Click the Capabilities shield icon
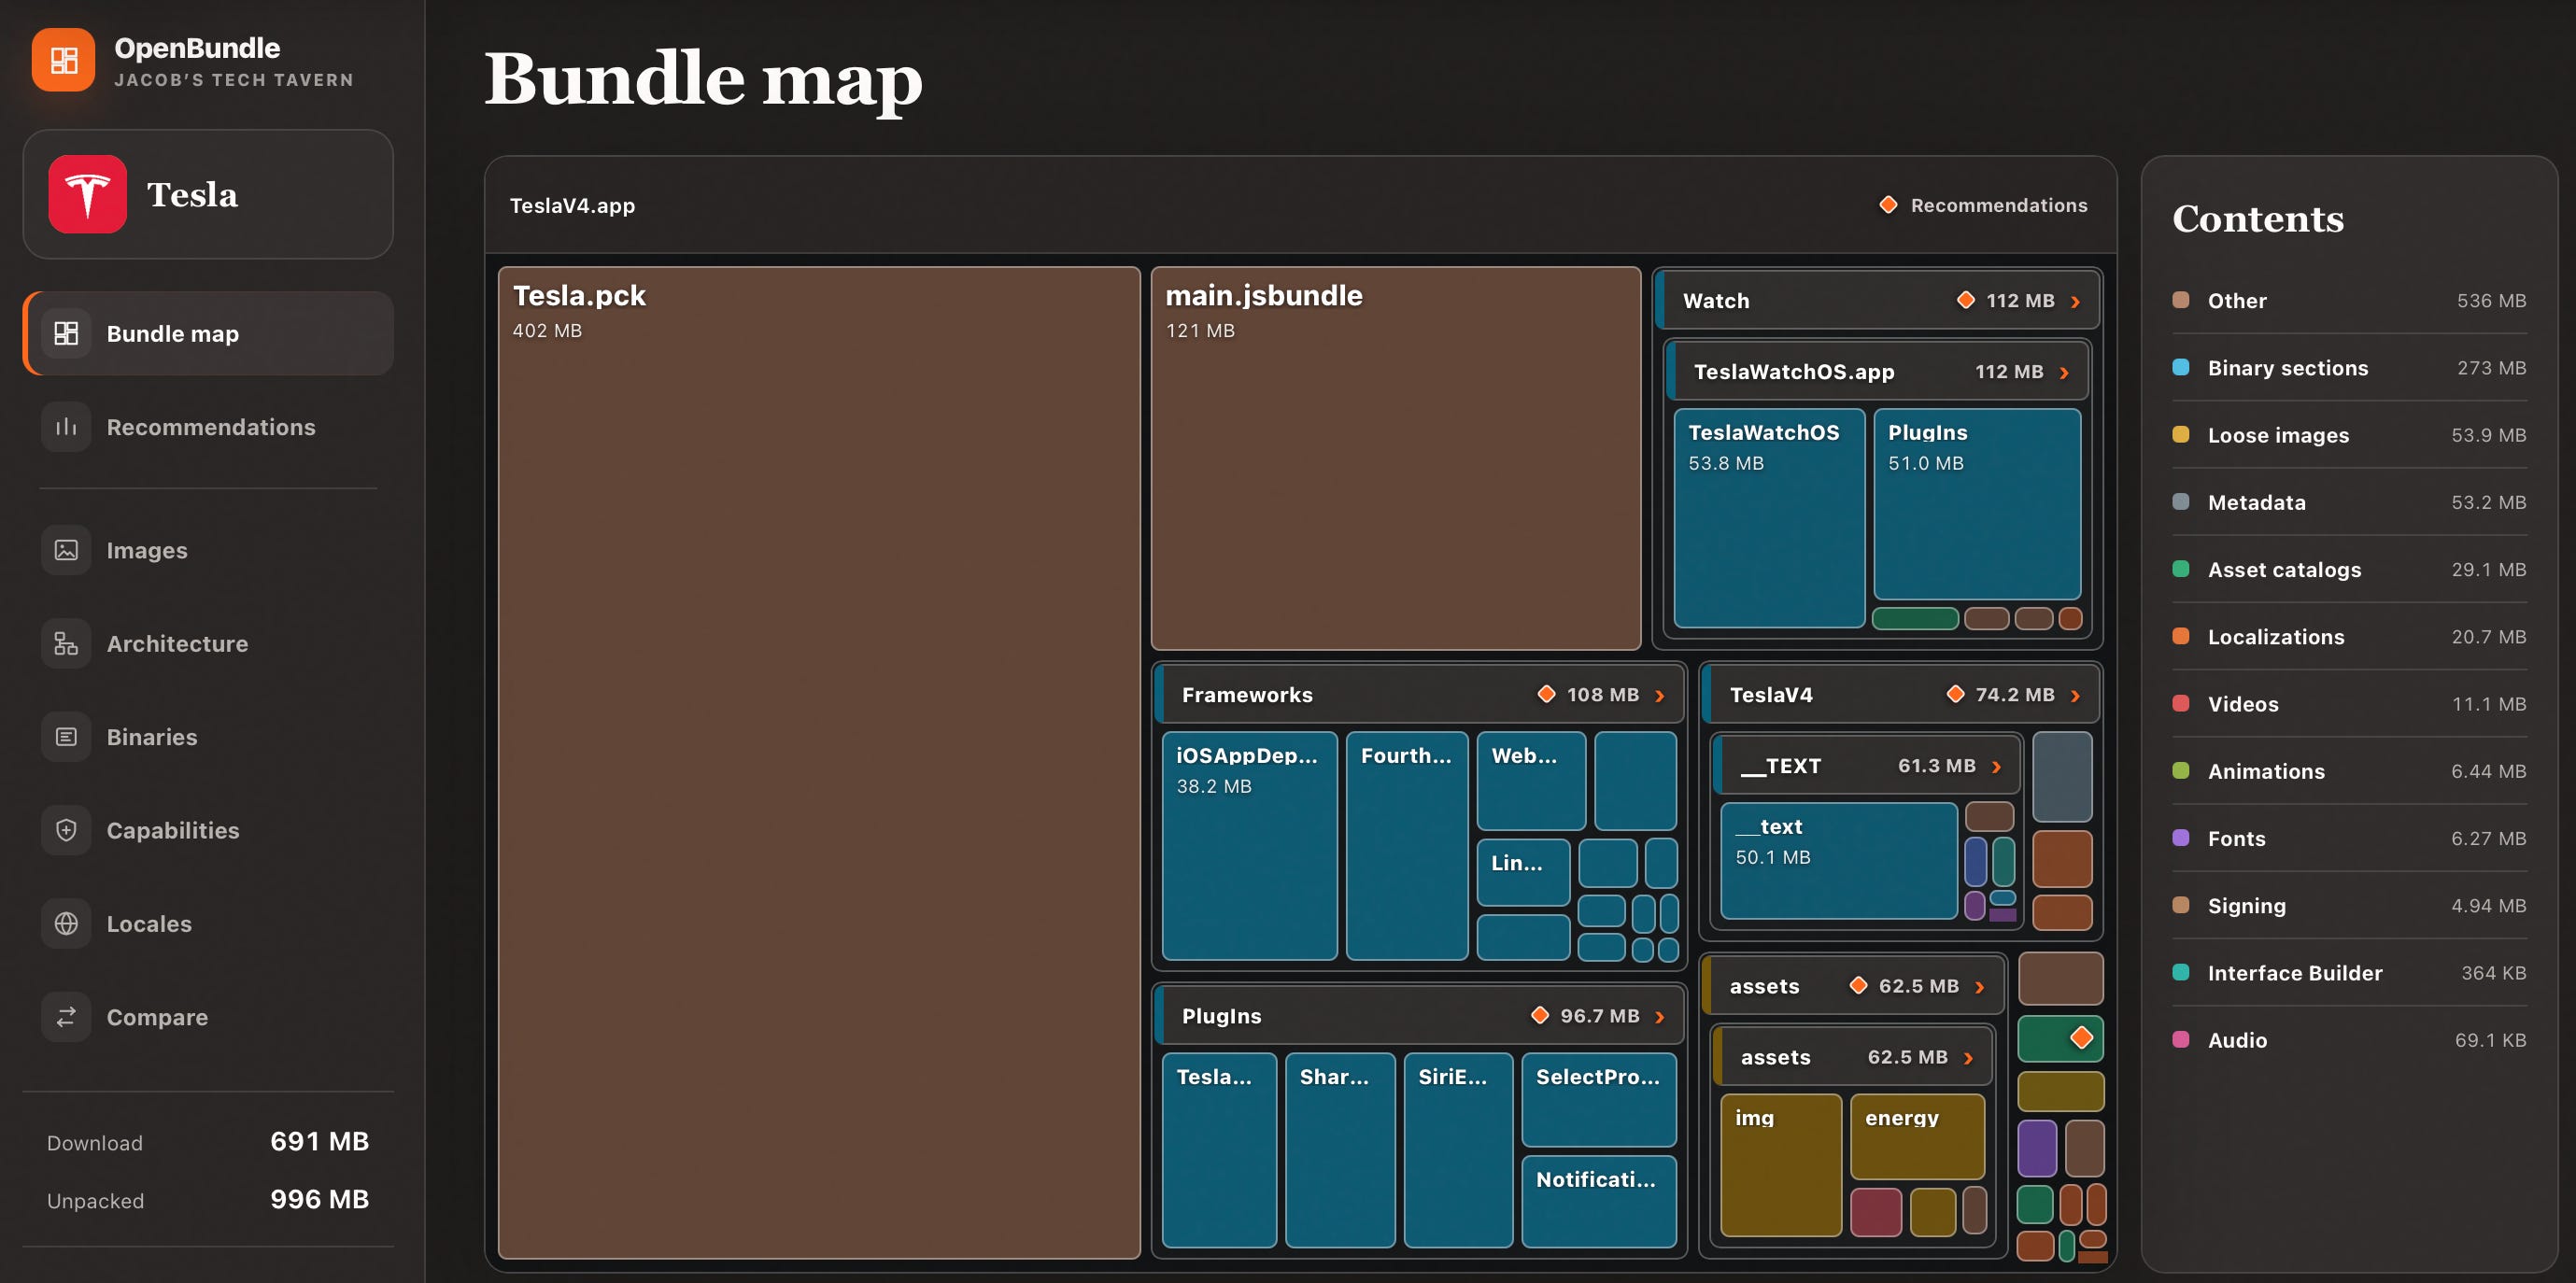The width and height of the screenshot is (2576, 1283). [x=66, y=830]
